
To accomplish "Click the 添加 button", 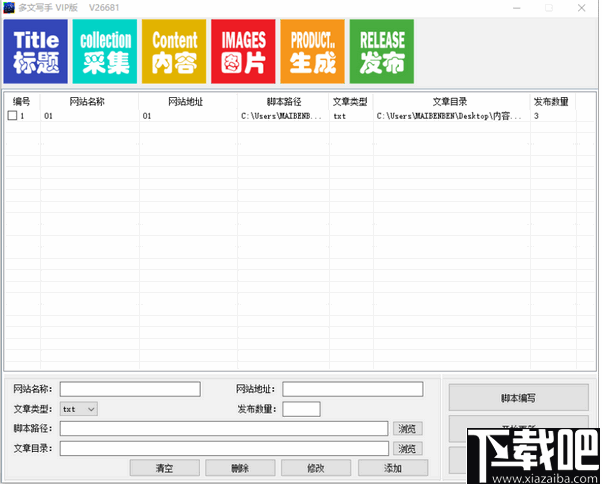I will point(393,468).
